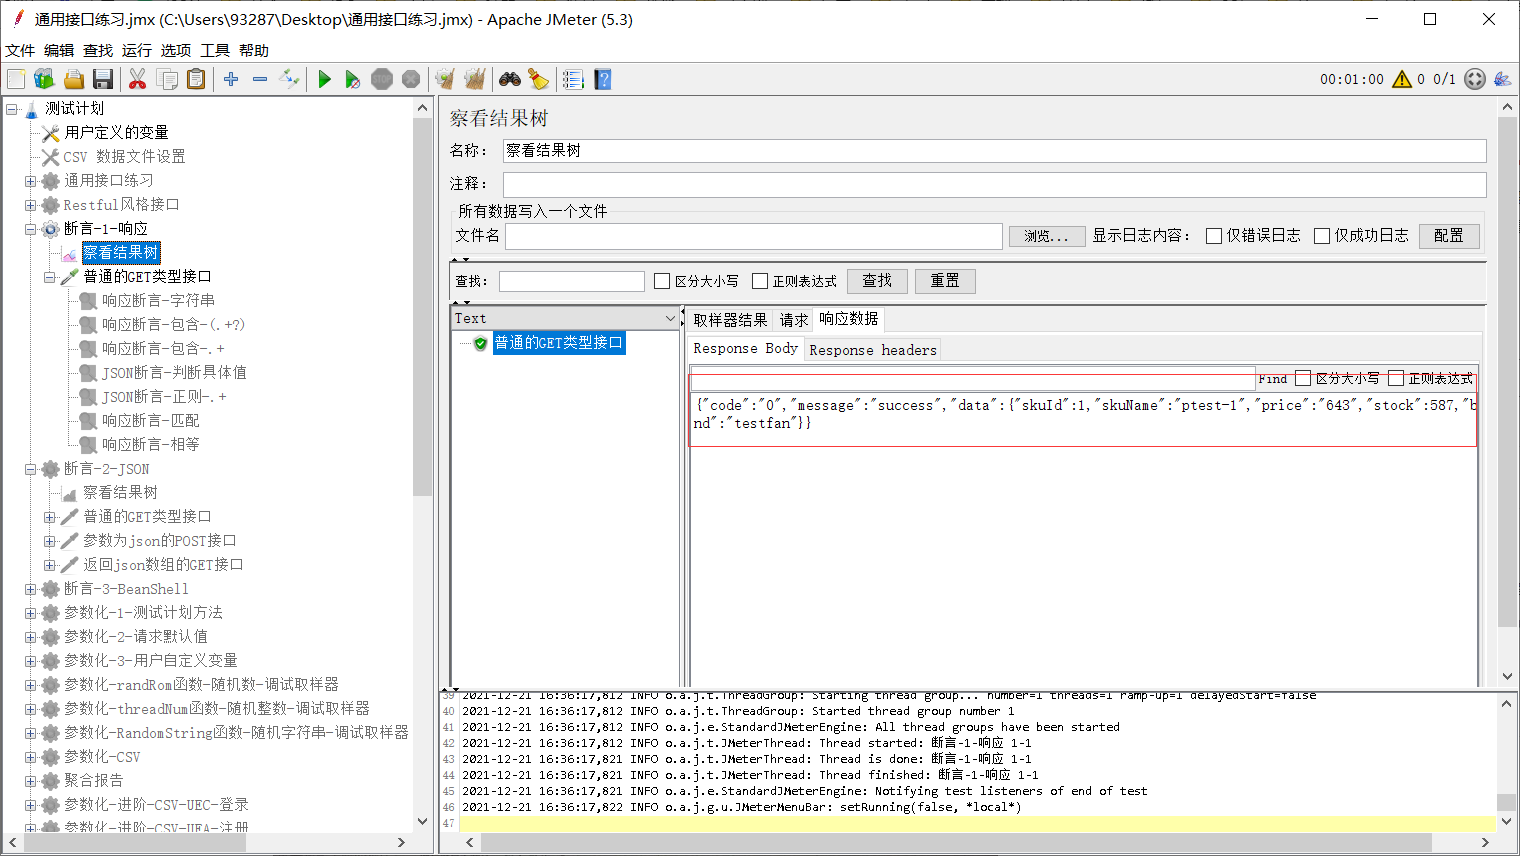Create a new test plan icon
The image size is (1520, 856).
coord(16,79)
